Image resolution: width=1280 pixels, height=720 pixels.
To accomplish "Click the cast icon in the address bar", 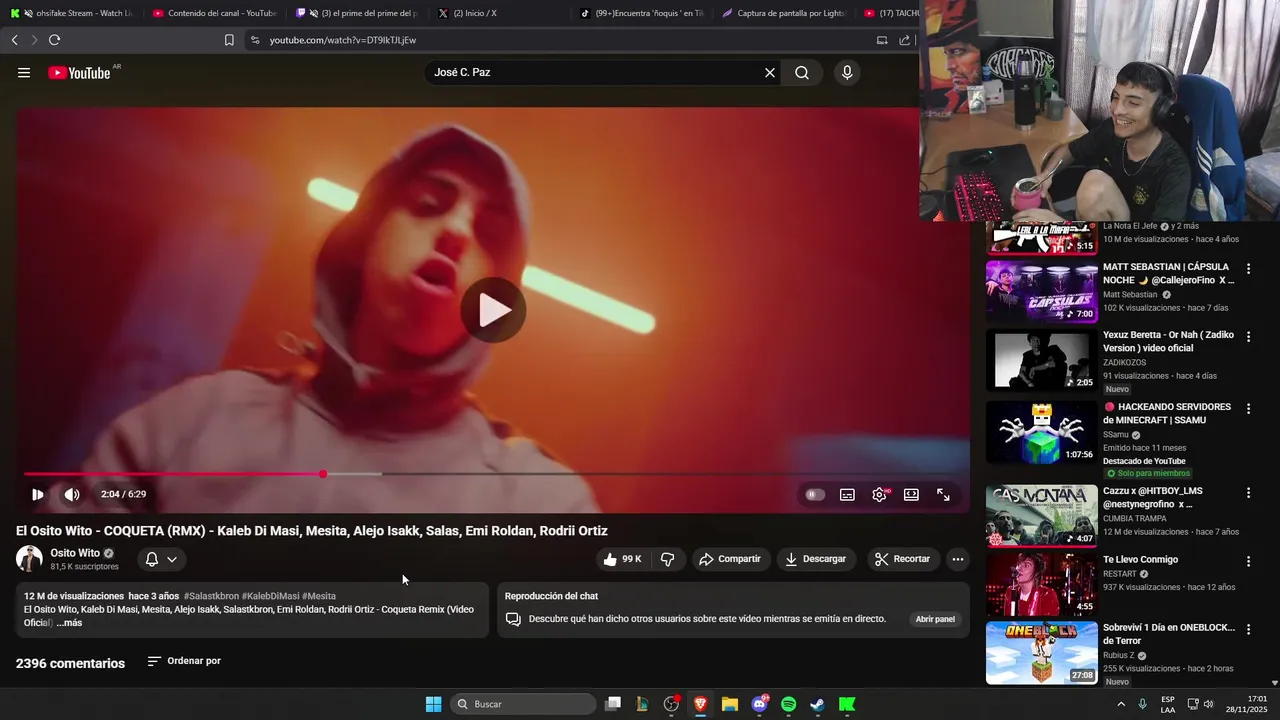I will point(882,40).
